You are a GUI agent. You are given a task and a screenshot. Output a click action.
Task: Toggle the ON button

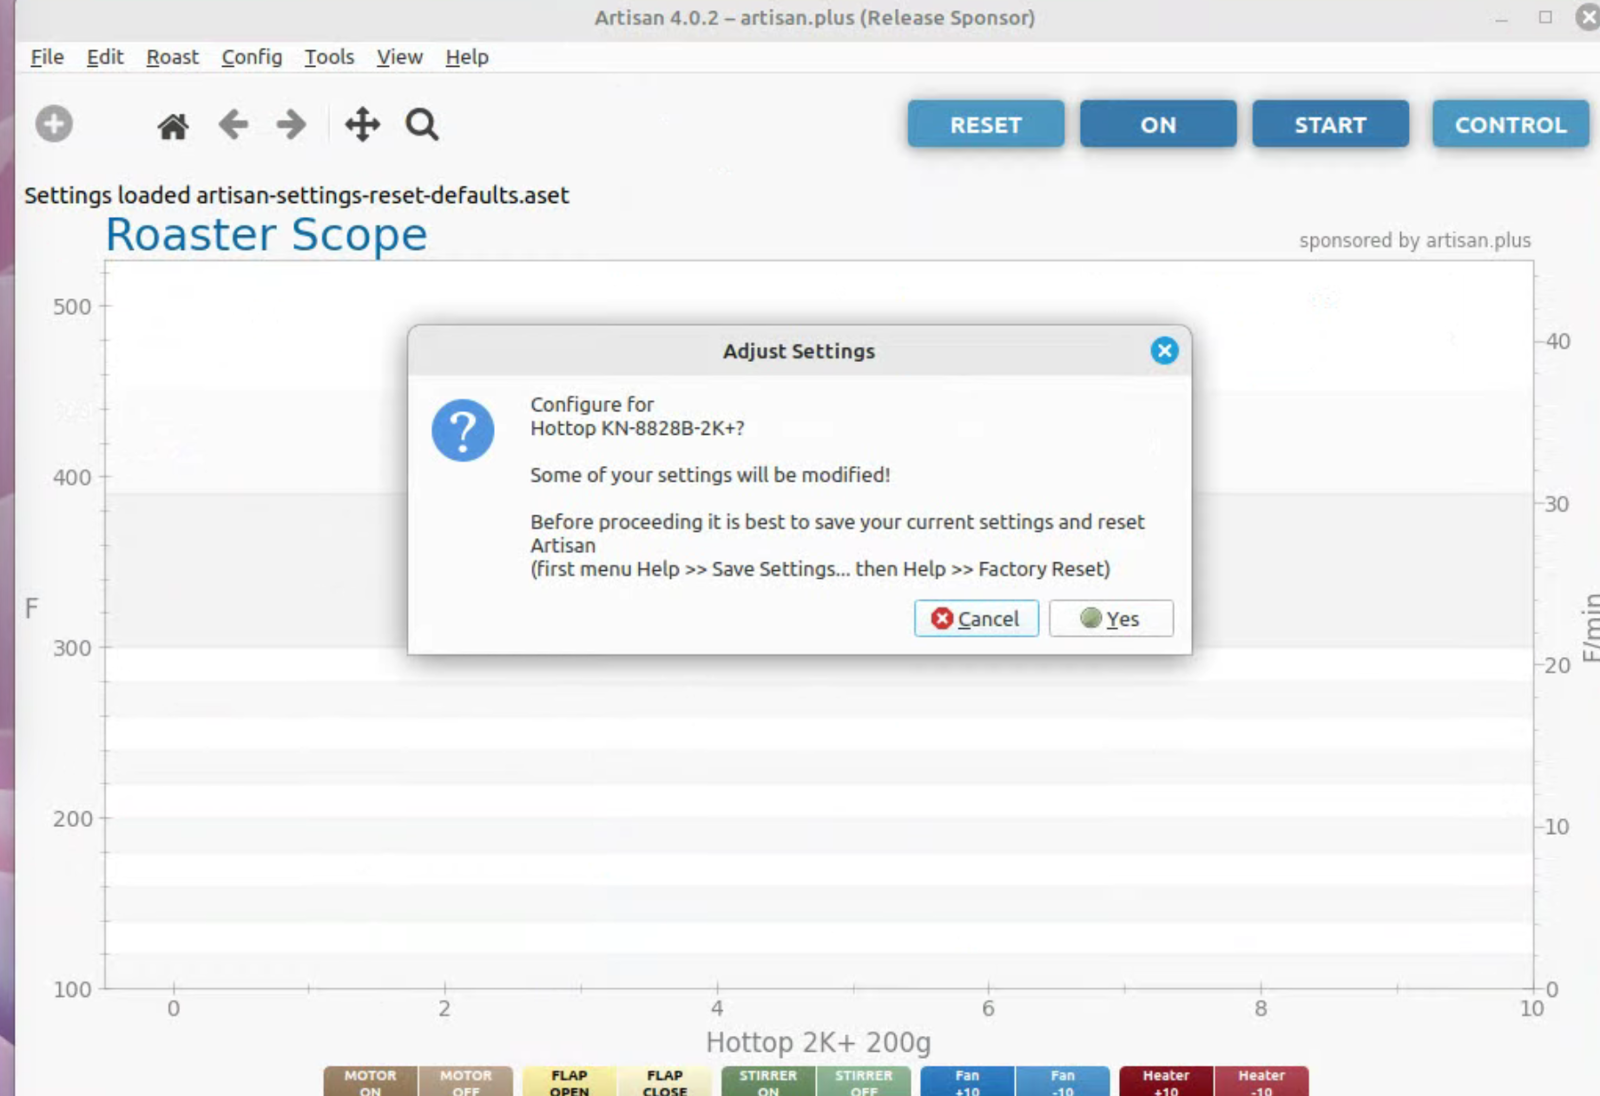point(1158,124)
